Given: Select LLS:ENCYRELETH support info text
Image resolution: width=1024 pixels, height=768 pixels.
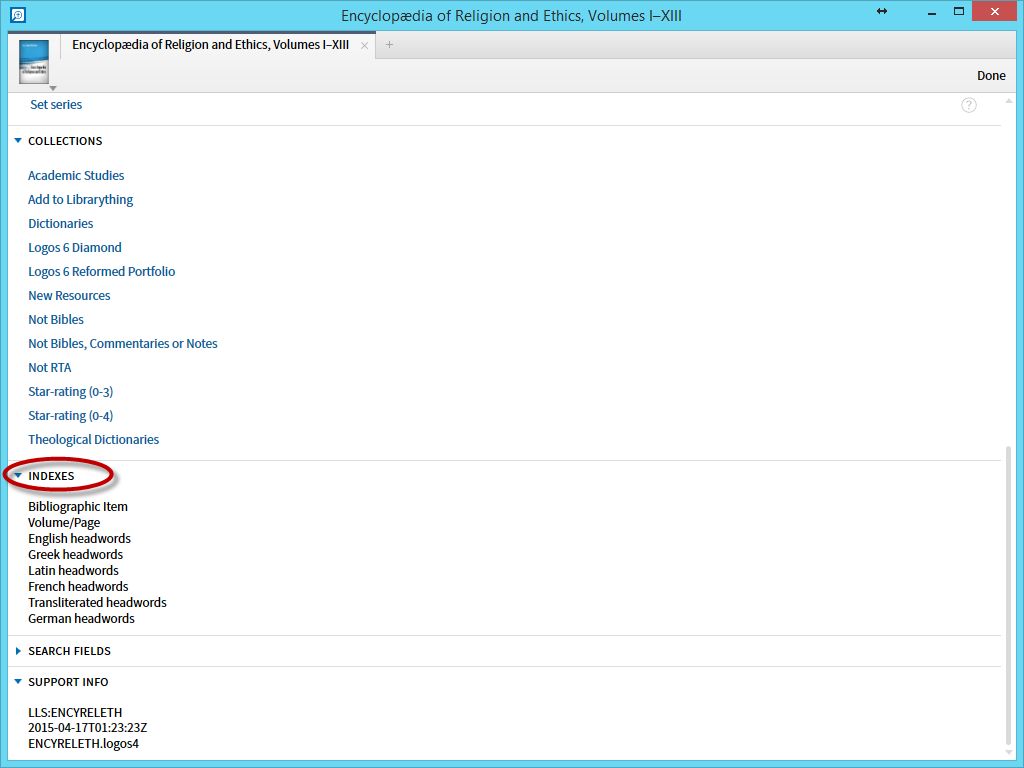Looking at the screenshot, I should (75, 712).
